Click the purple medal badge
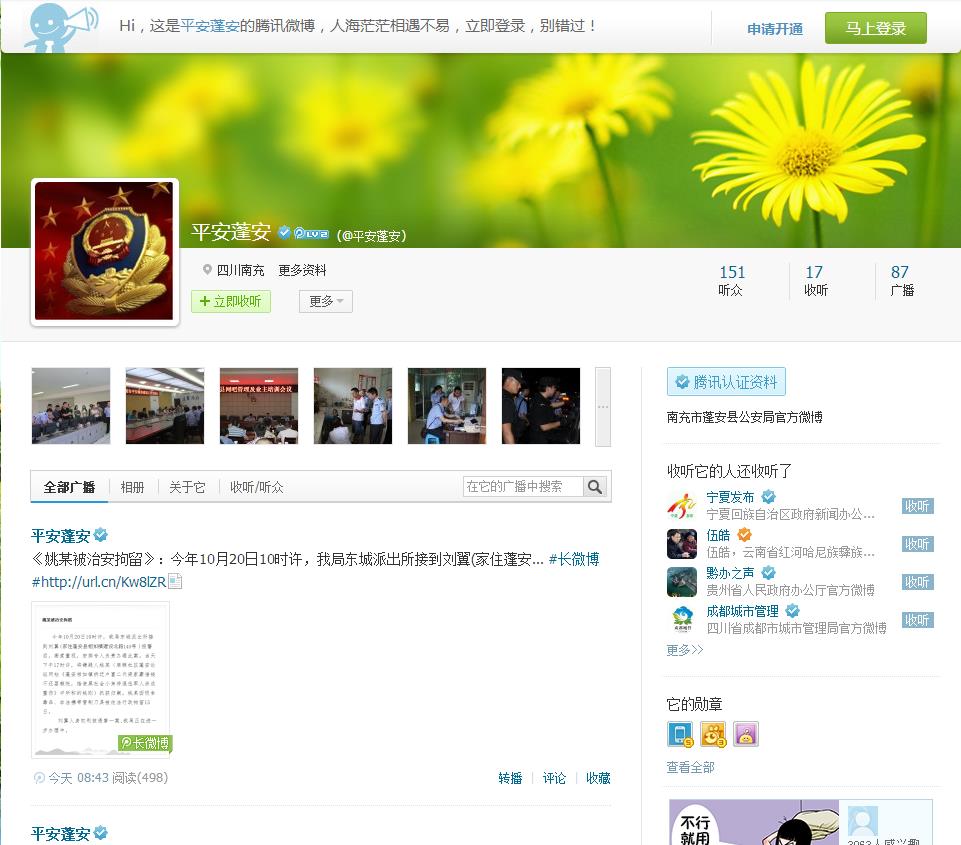This screenshot has height=845, width=961. (x=746, y=734)
